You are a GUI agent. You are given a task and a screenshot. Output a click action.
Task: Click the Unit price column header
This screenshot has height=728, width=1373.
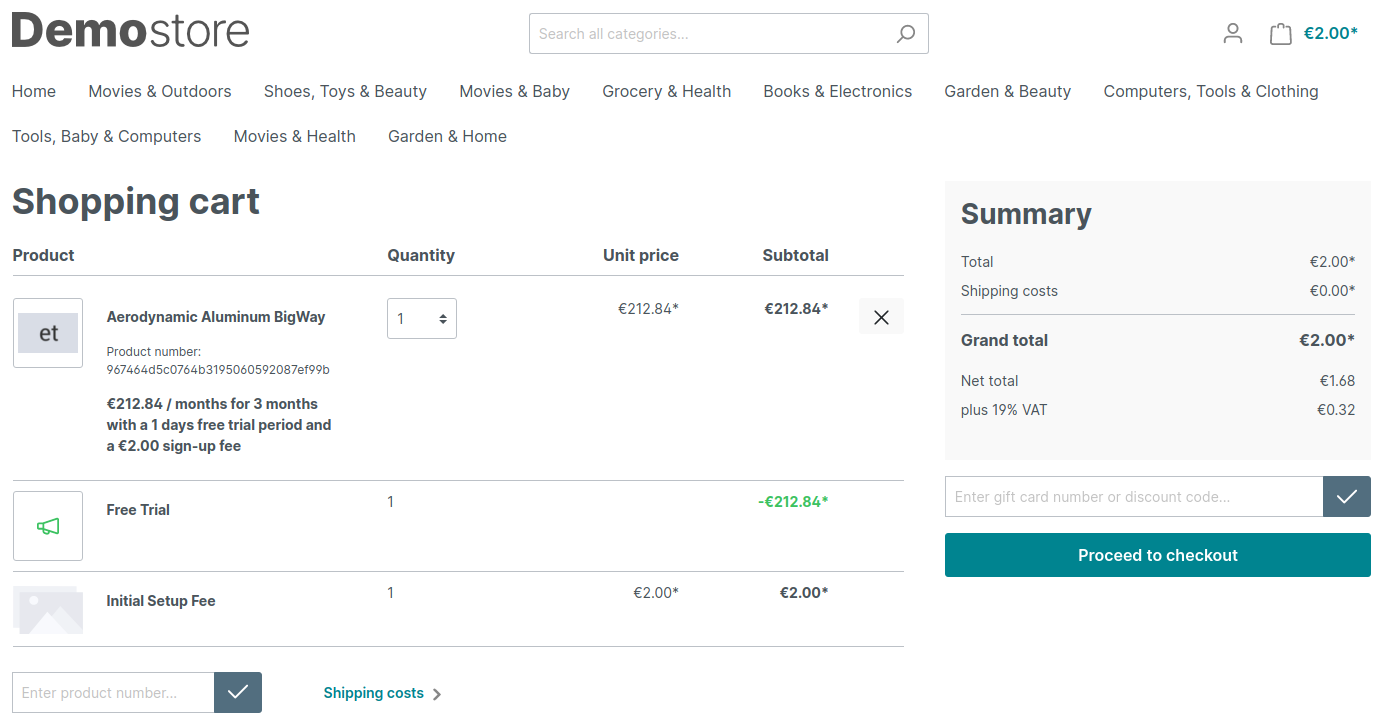point(641,255)
